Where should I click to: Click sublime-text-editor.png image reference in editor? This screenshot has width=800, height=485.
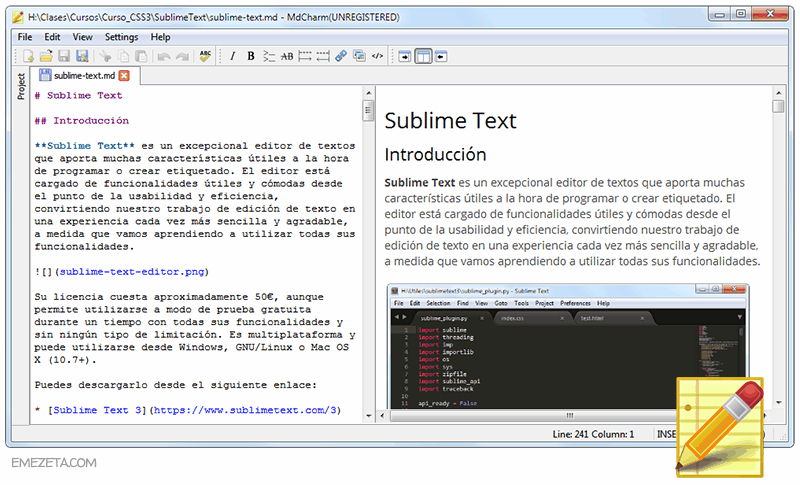pos(132,272)
